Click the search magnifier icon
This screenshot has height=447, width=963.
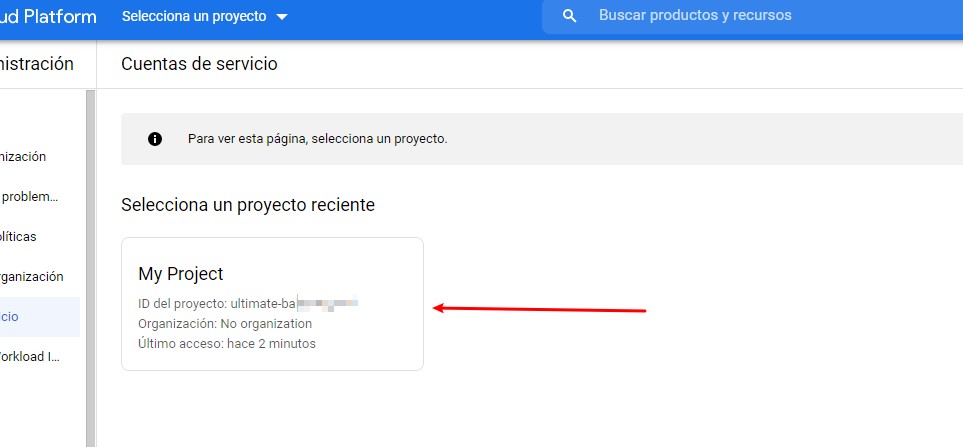point(569,17)
